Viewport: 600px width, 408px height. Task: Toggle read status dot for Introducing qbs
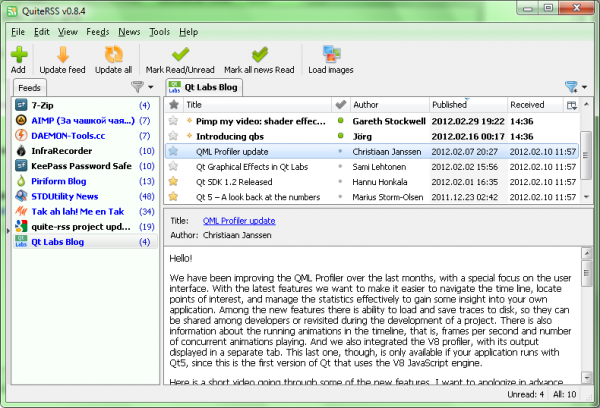pos(340,136)
